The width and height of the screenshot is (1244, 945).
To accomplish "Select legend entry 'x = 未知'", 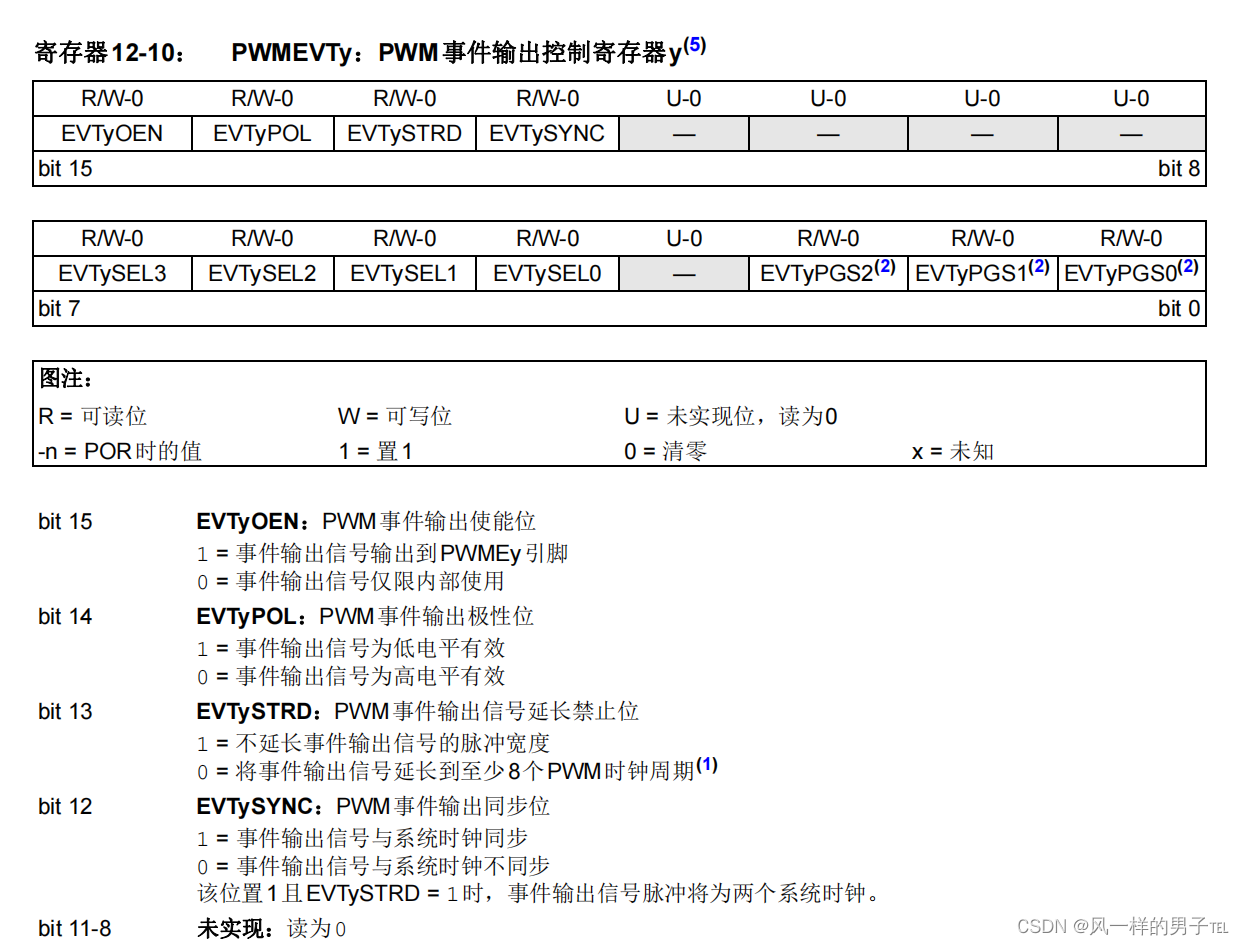I will click(953, 451).
